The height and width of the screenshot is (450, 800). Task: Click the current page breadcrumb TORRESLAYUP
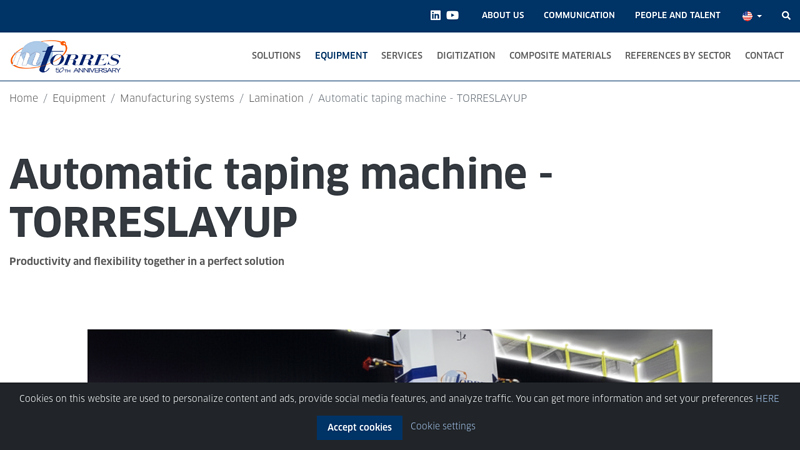[x=422, y=98]
